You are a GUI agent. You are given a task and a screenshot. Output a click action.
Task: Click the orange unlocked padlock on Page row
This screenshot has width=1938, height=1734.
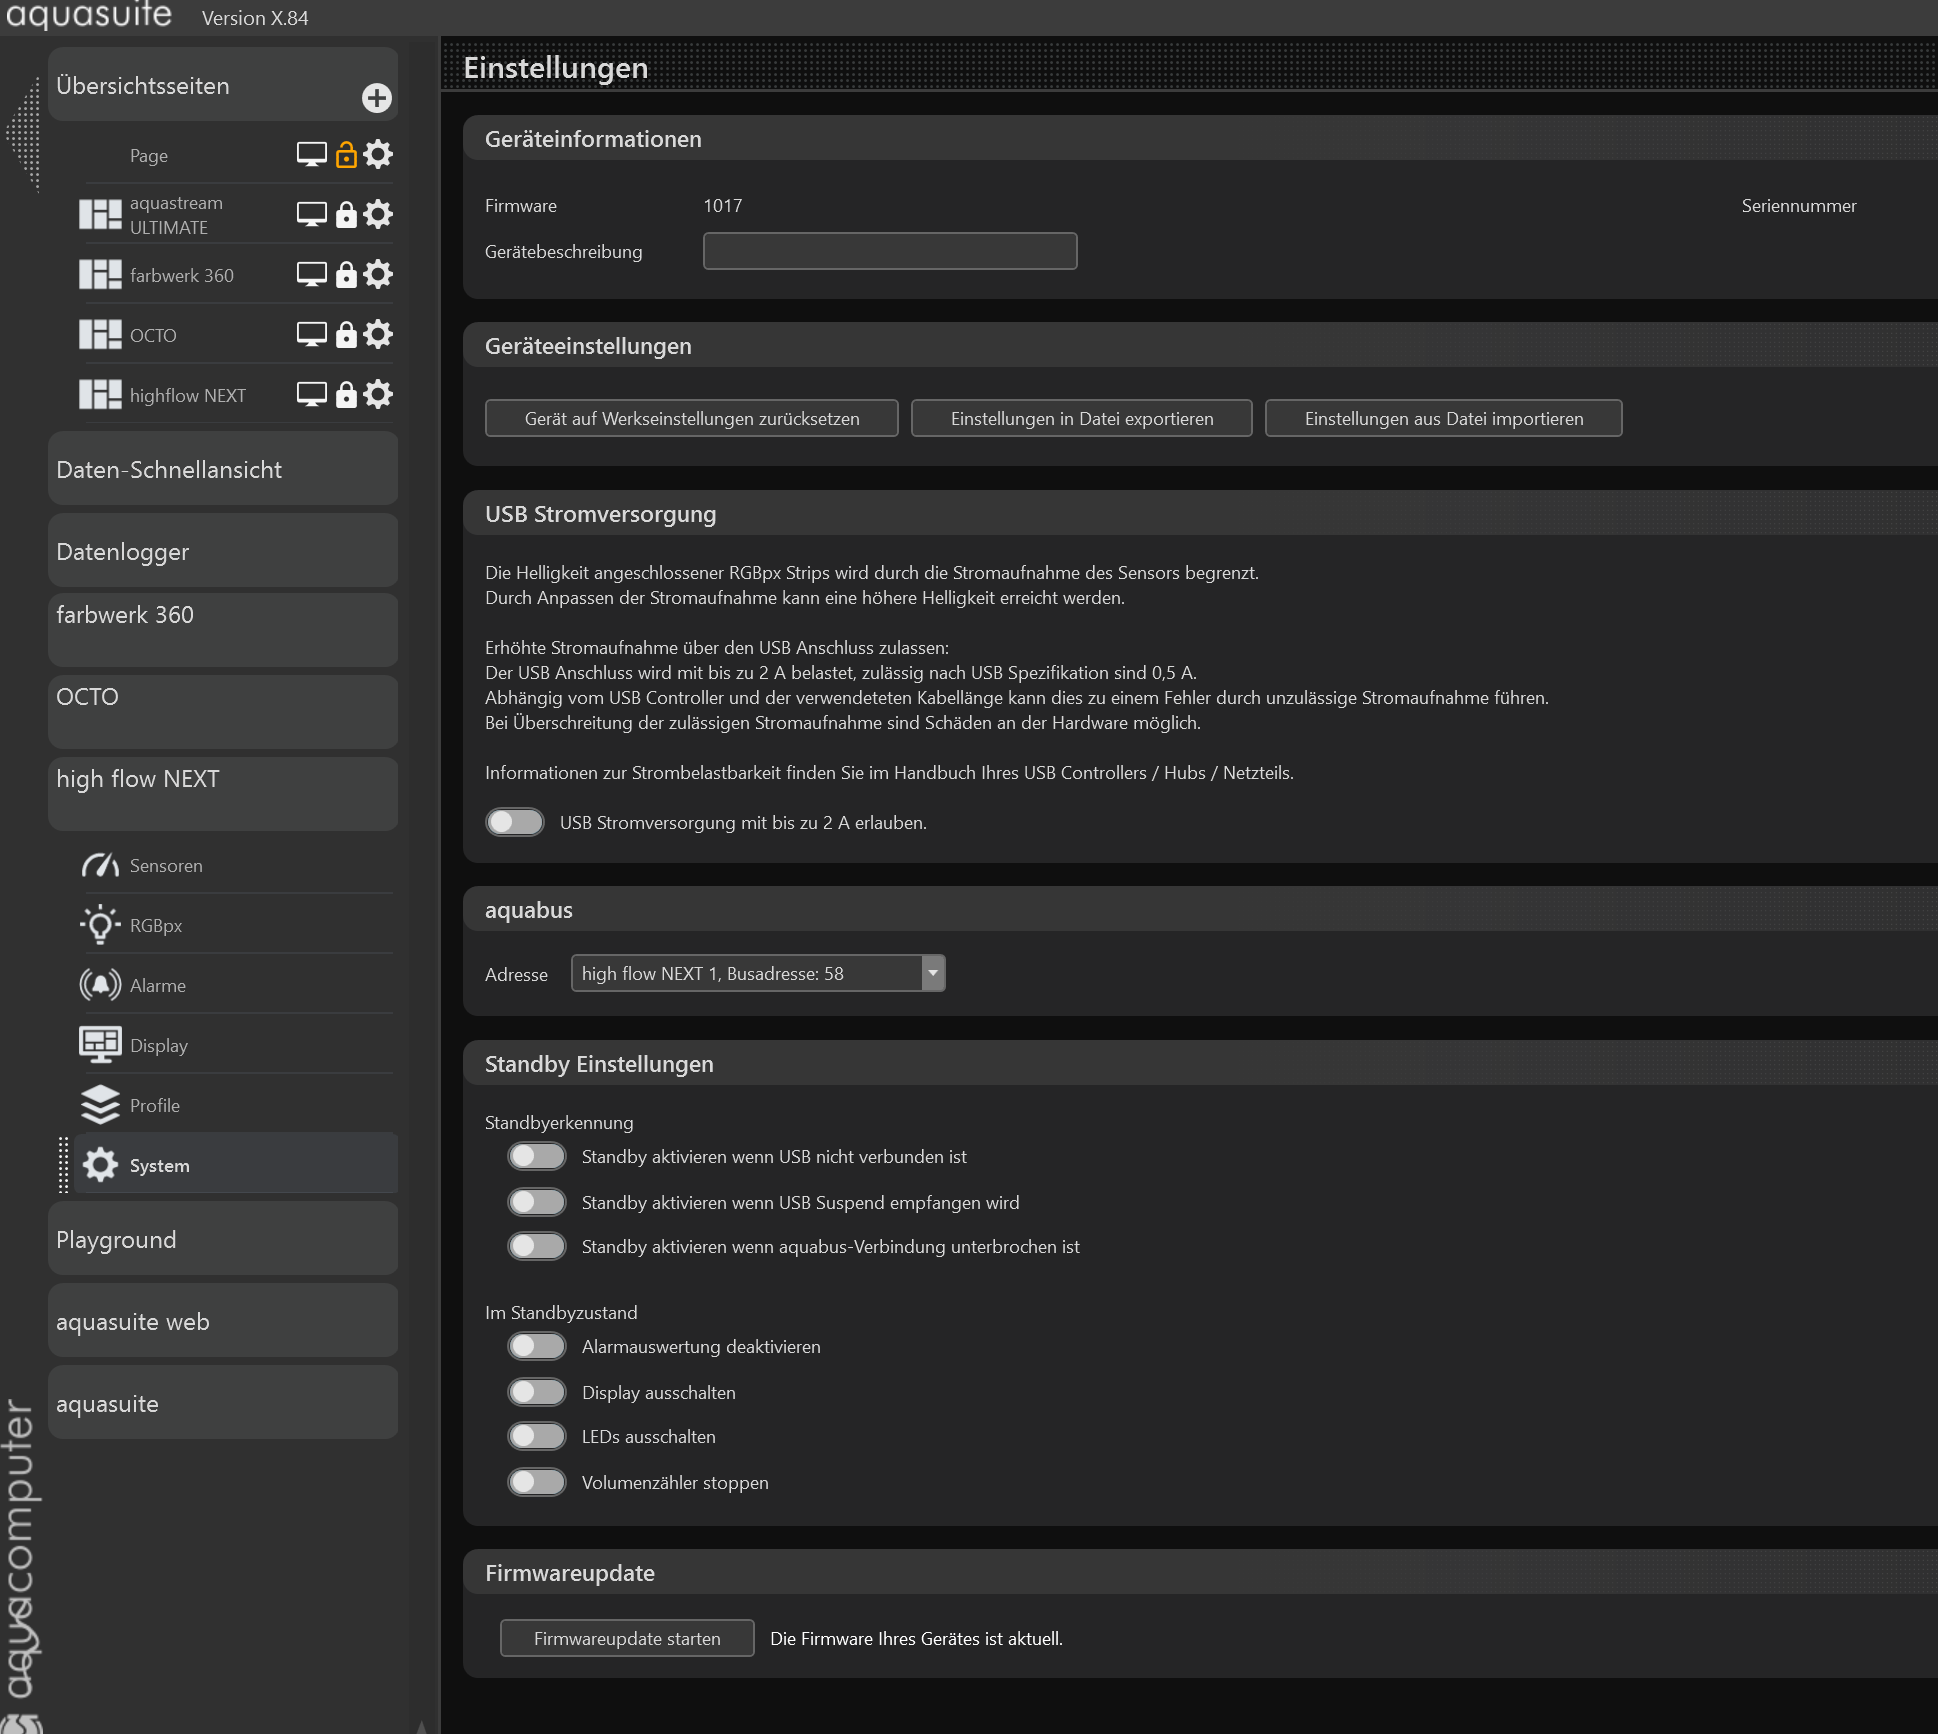tap(346, 155)
